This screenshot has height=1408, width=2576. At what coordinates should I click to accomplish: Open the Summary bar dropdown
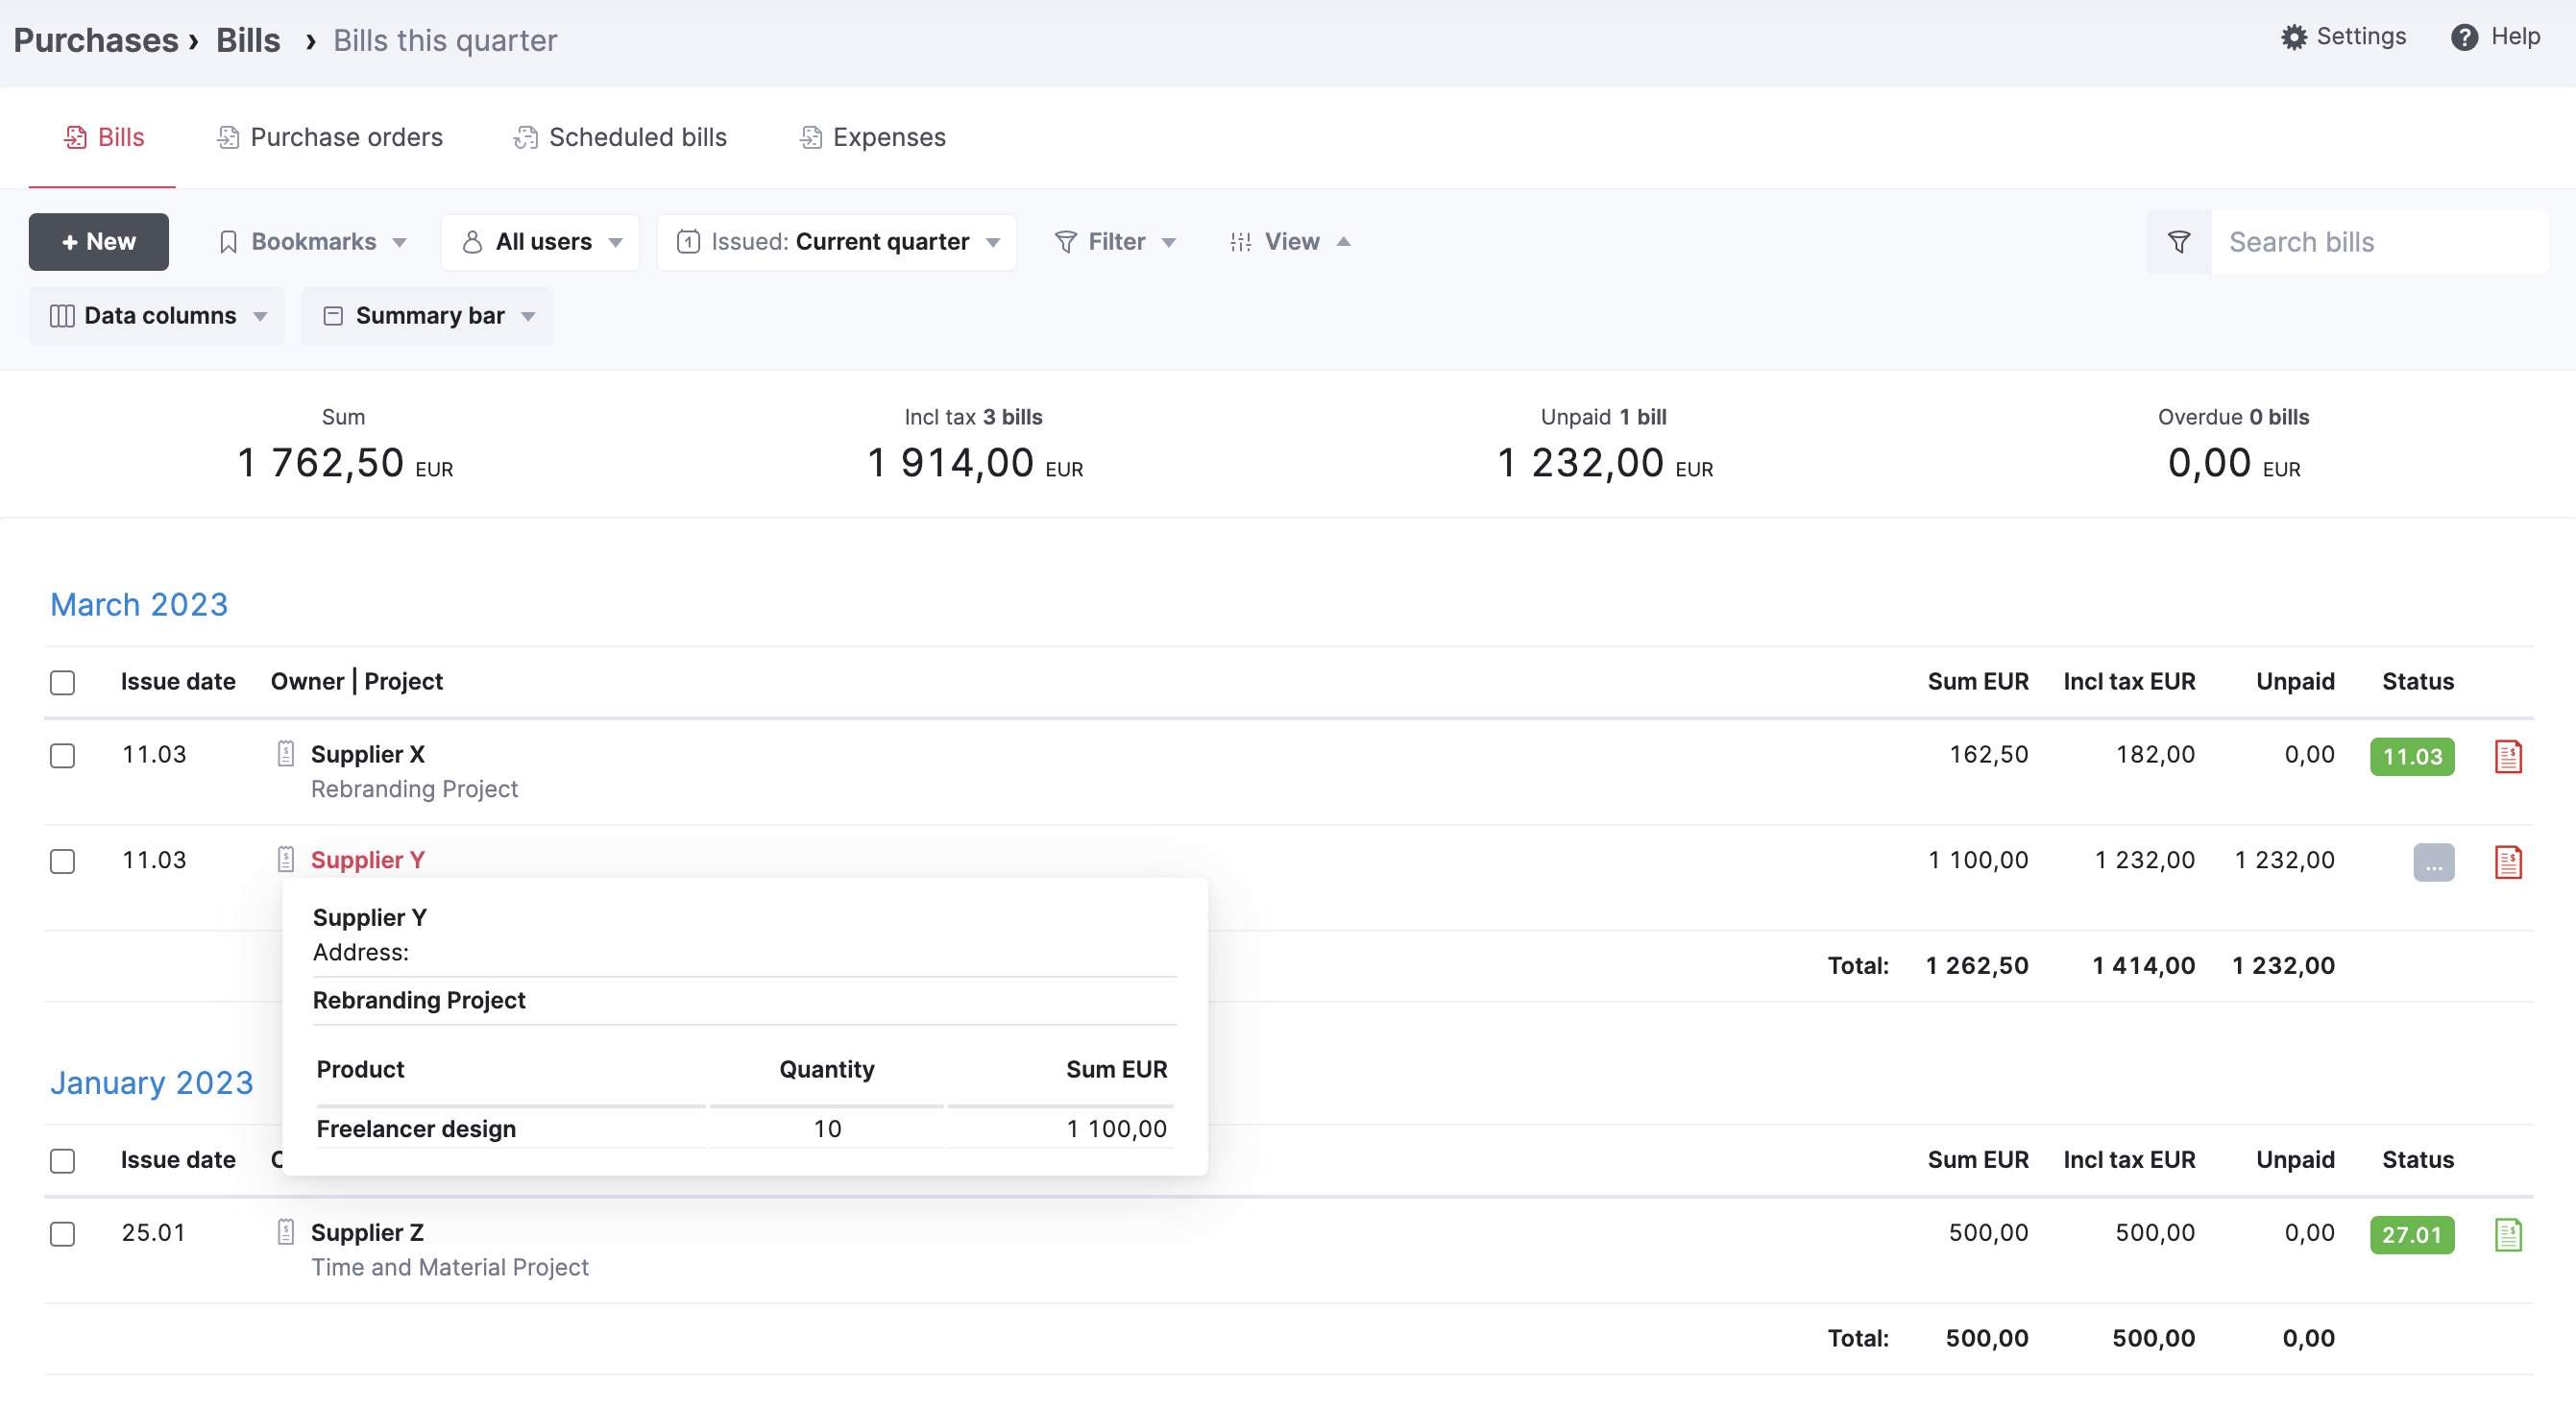point(427,316)
